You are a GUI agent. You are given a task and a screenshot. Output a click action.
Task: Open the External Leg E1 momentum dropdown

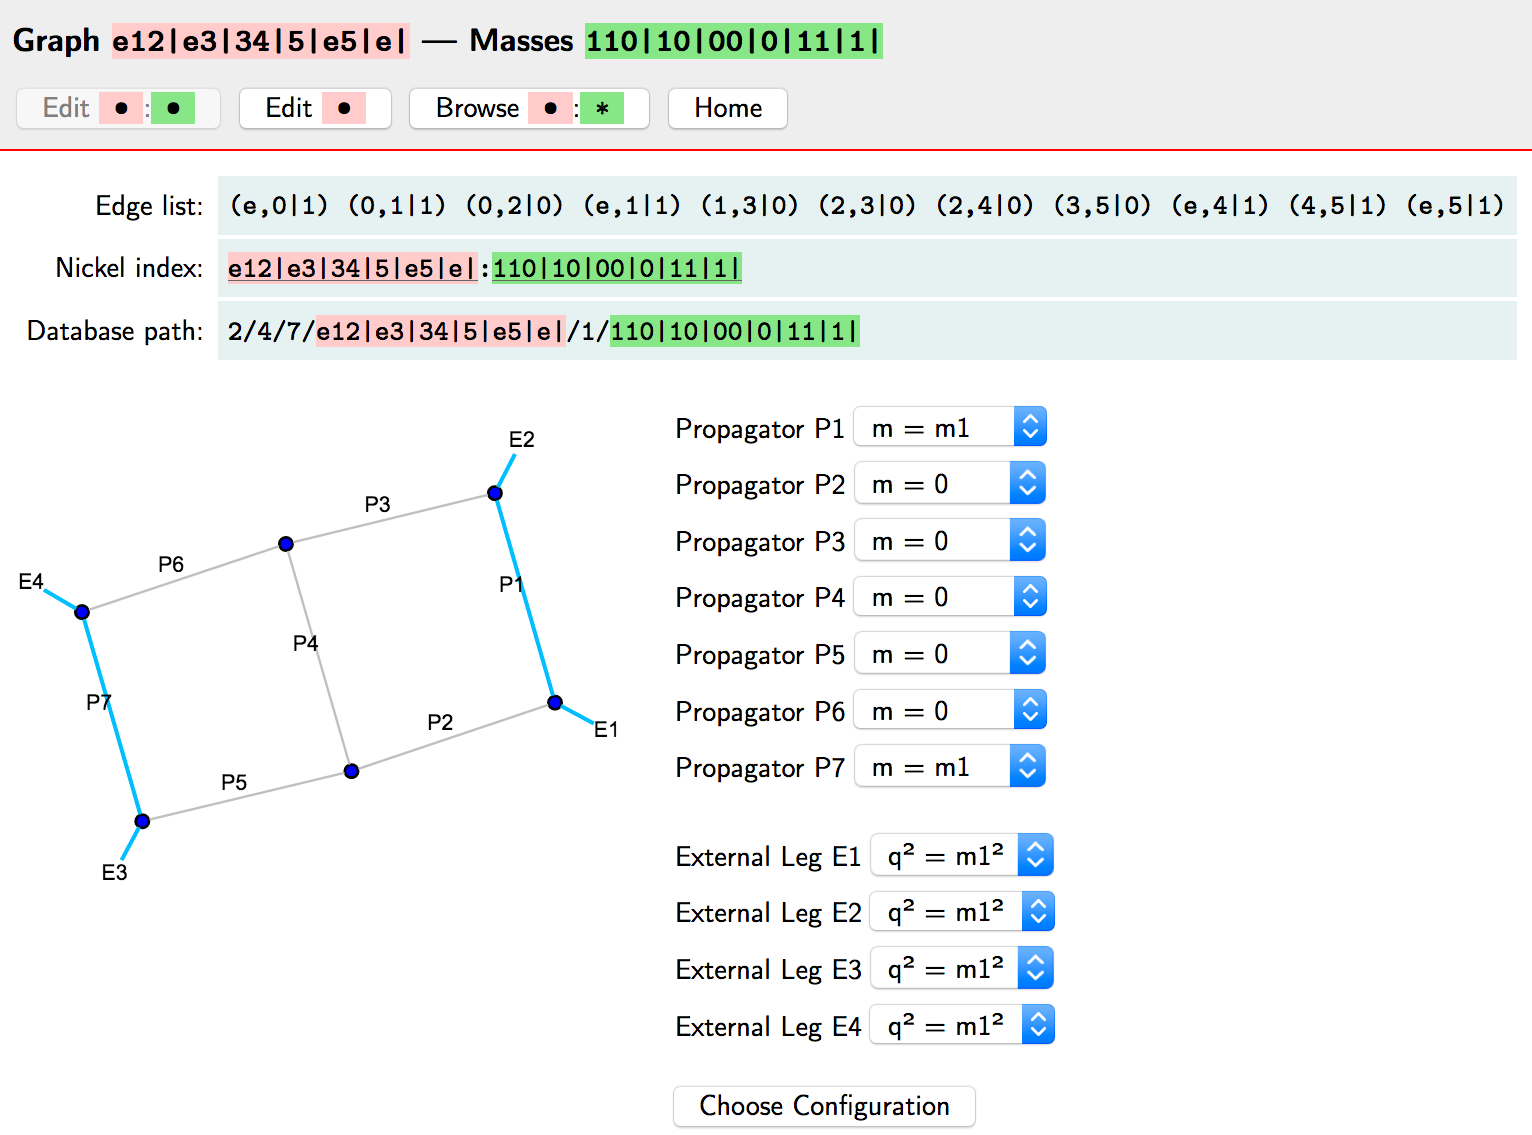[962, 856]
